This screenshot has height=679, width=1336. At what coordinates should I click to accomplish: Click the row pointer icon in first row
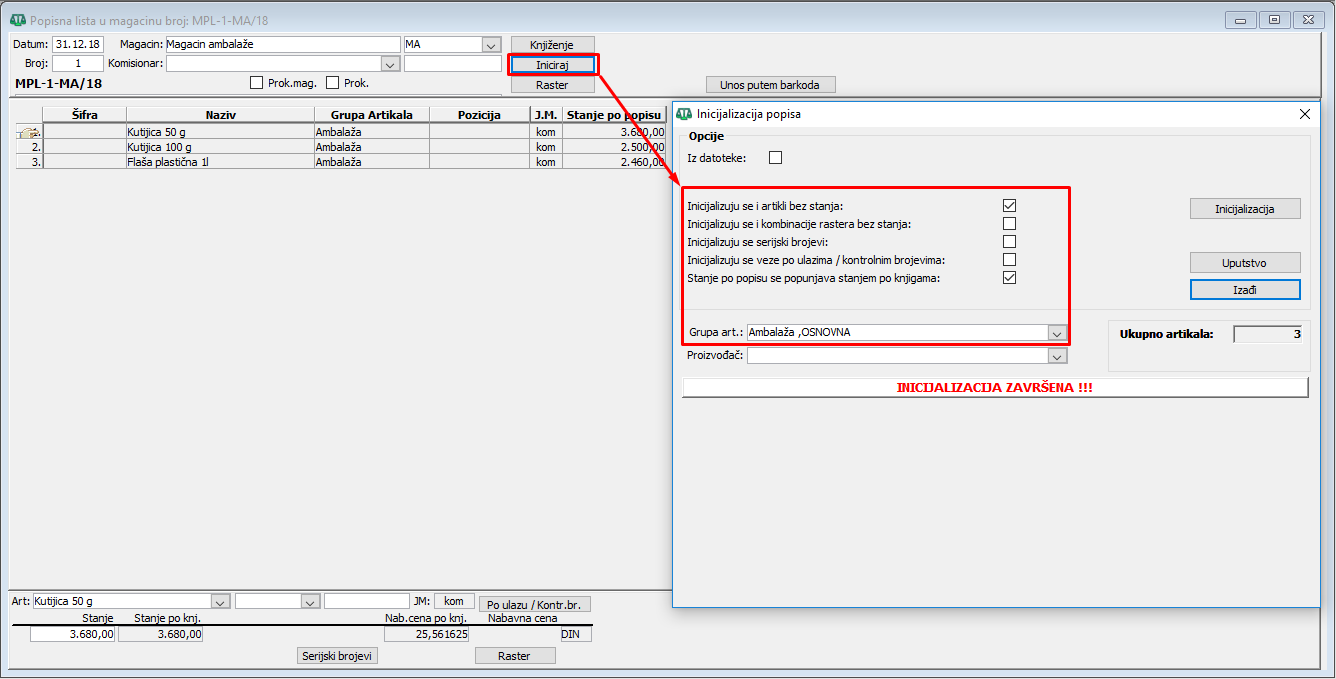[x=29, y=132]
